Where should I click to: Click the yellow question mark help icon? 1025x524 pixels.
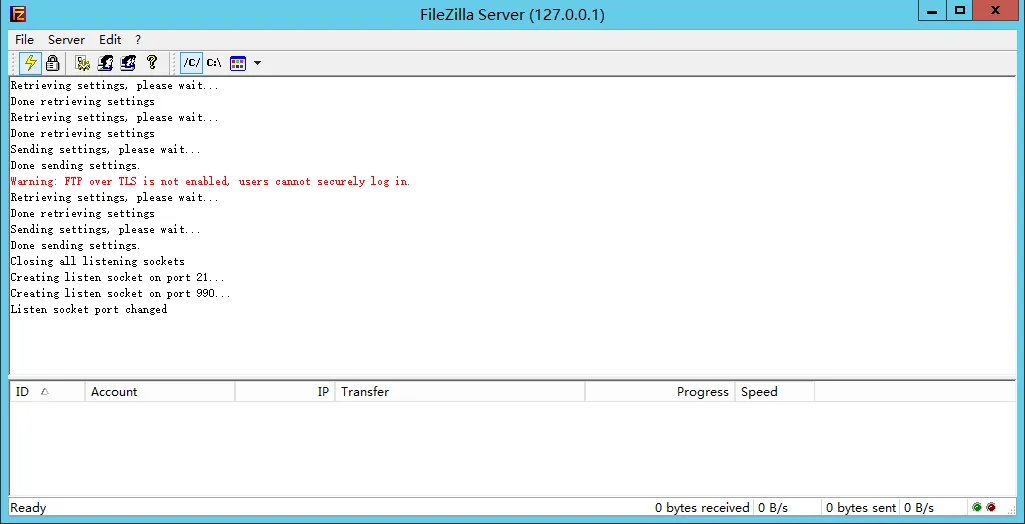[x=152, y=63]
